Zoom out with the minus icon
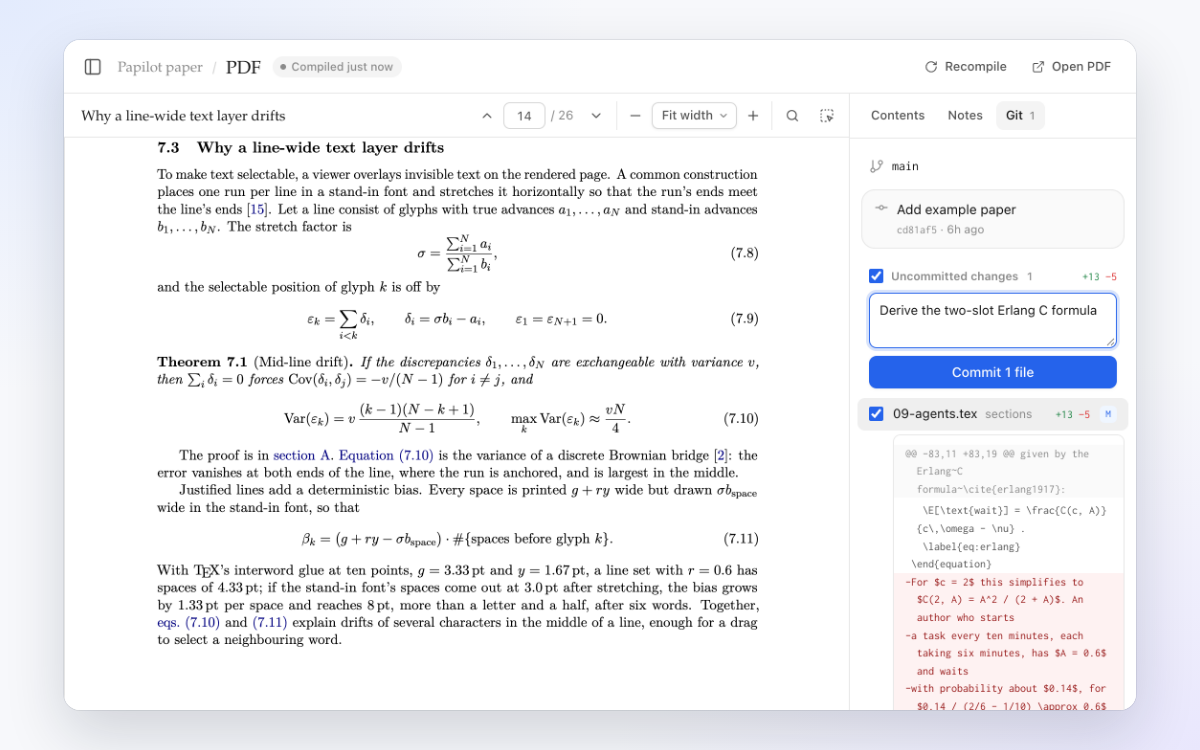 tap(635, 116)
